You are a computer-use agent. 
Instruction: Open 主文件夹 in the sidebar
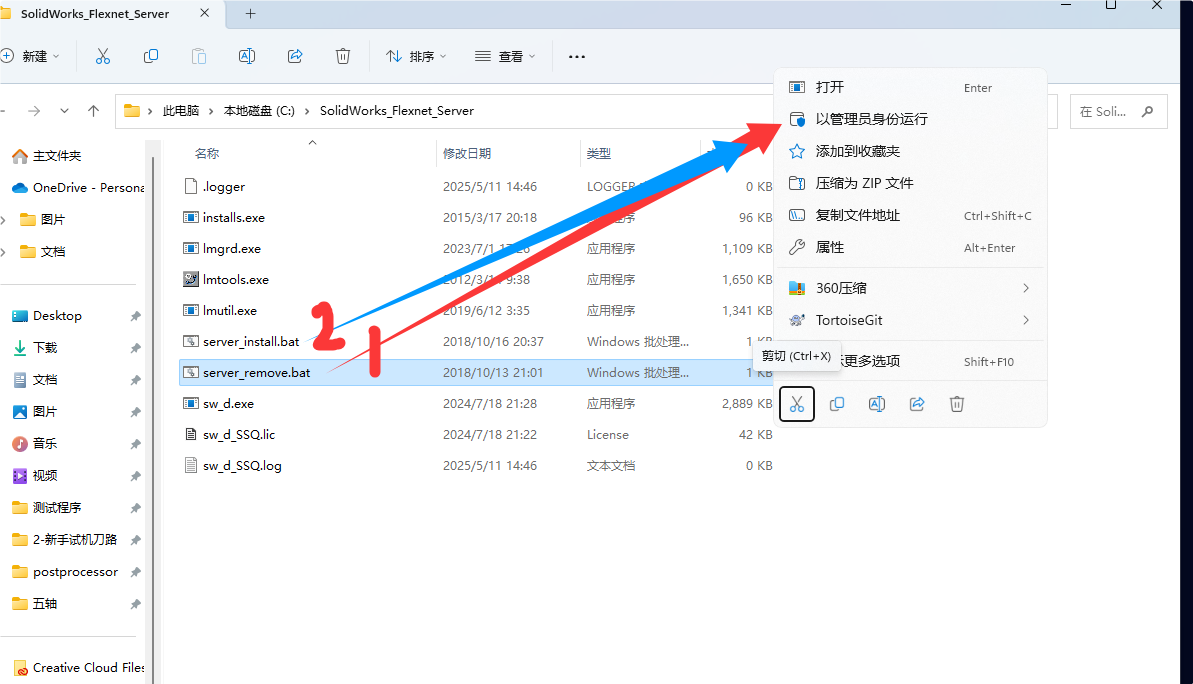tap(56, 156)
